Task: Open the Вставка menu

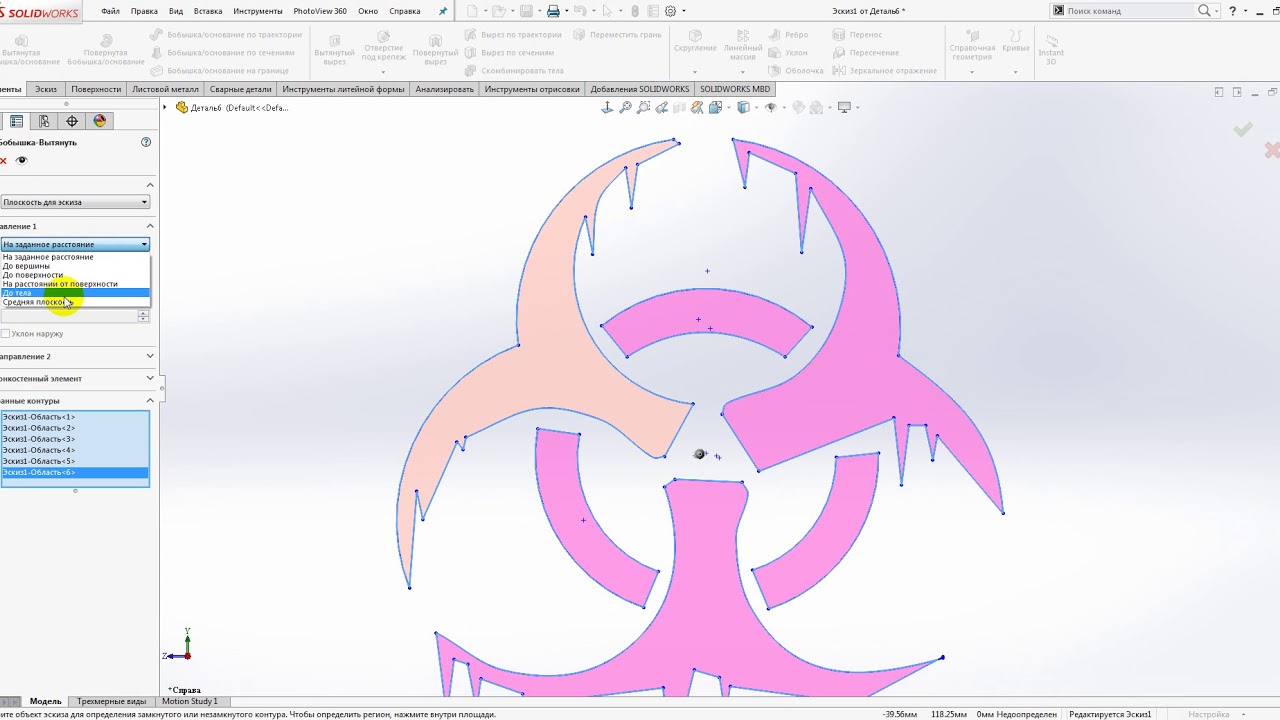Action: click(x=208, y=11)
